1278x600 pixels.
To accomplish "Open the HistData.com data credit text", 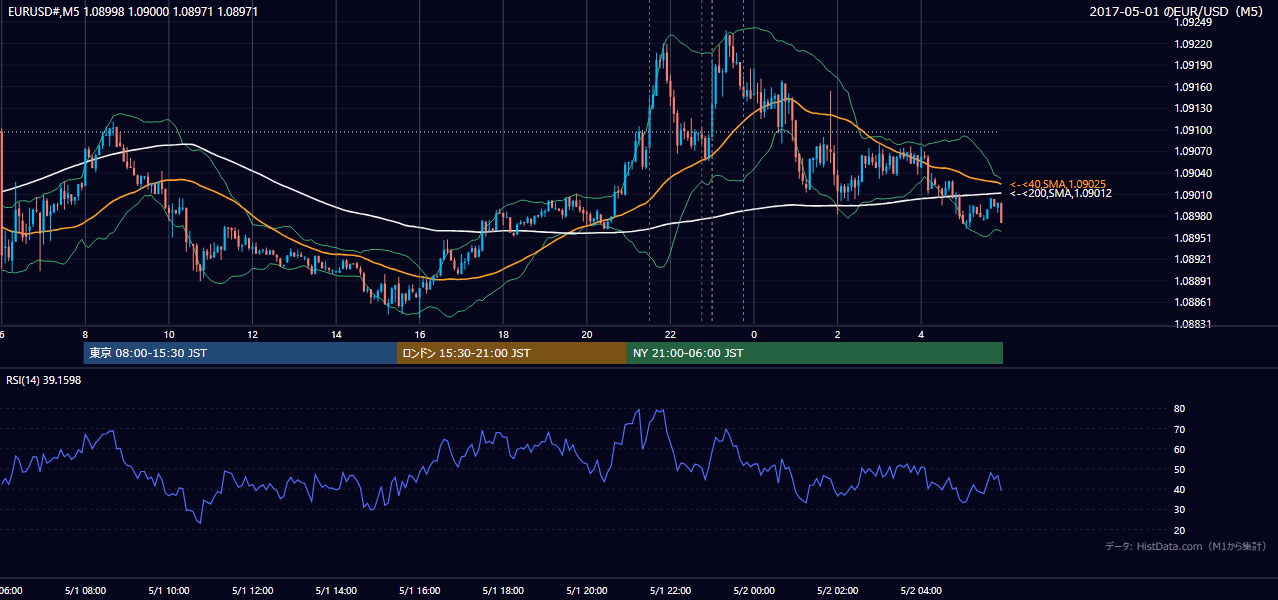I will tap(1186, 546).
